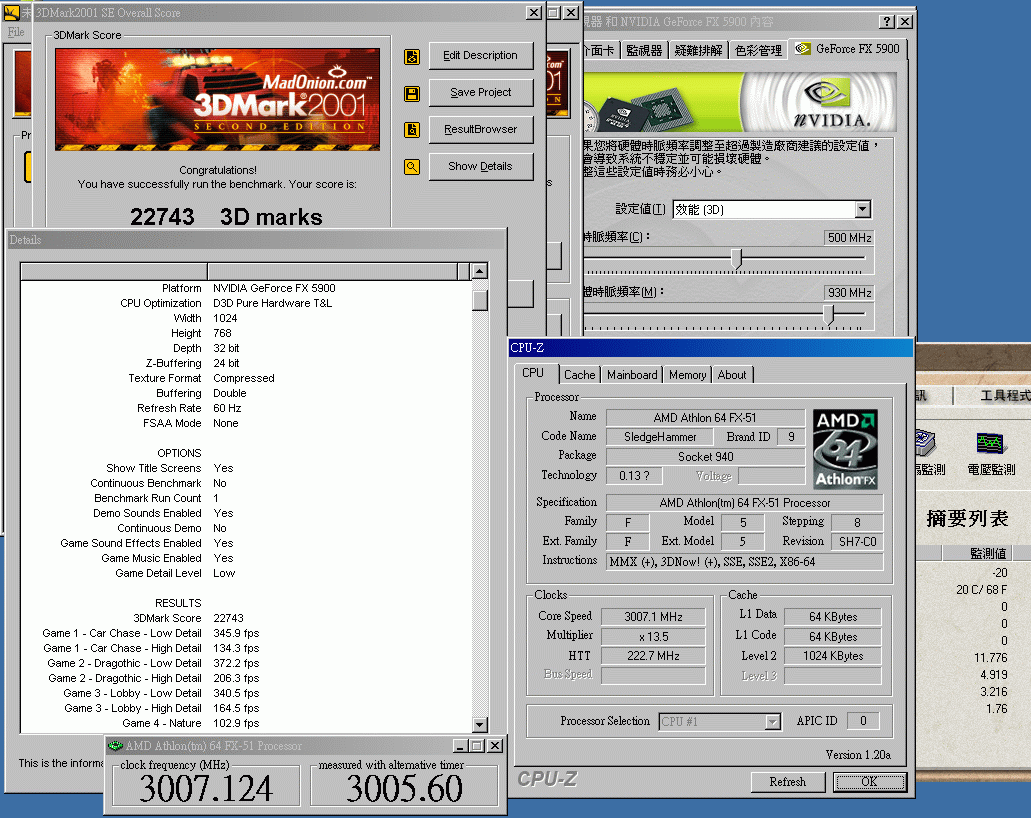This screenshot has width=1031, height=818.
Task: Click the Save Project button
Action: (481, 93)
